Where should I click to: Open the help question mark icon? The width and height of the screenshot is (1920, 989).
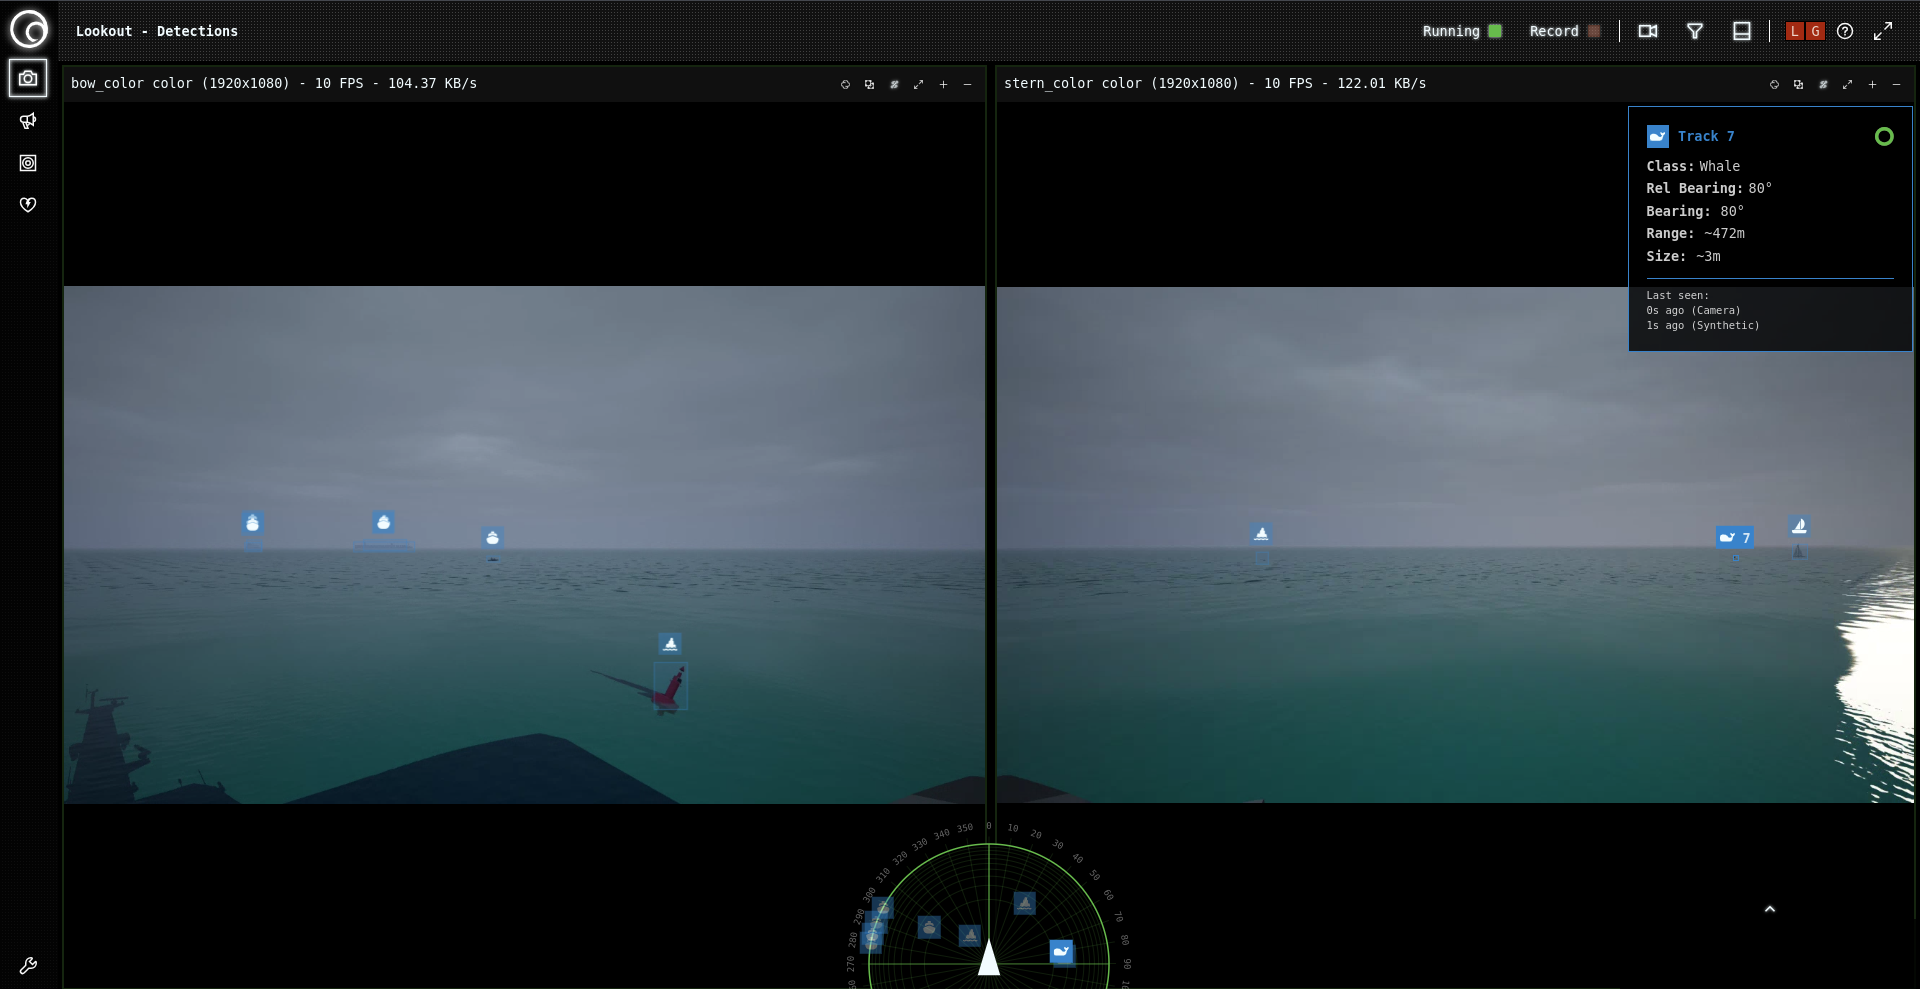[x=1845, y=31]
